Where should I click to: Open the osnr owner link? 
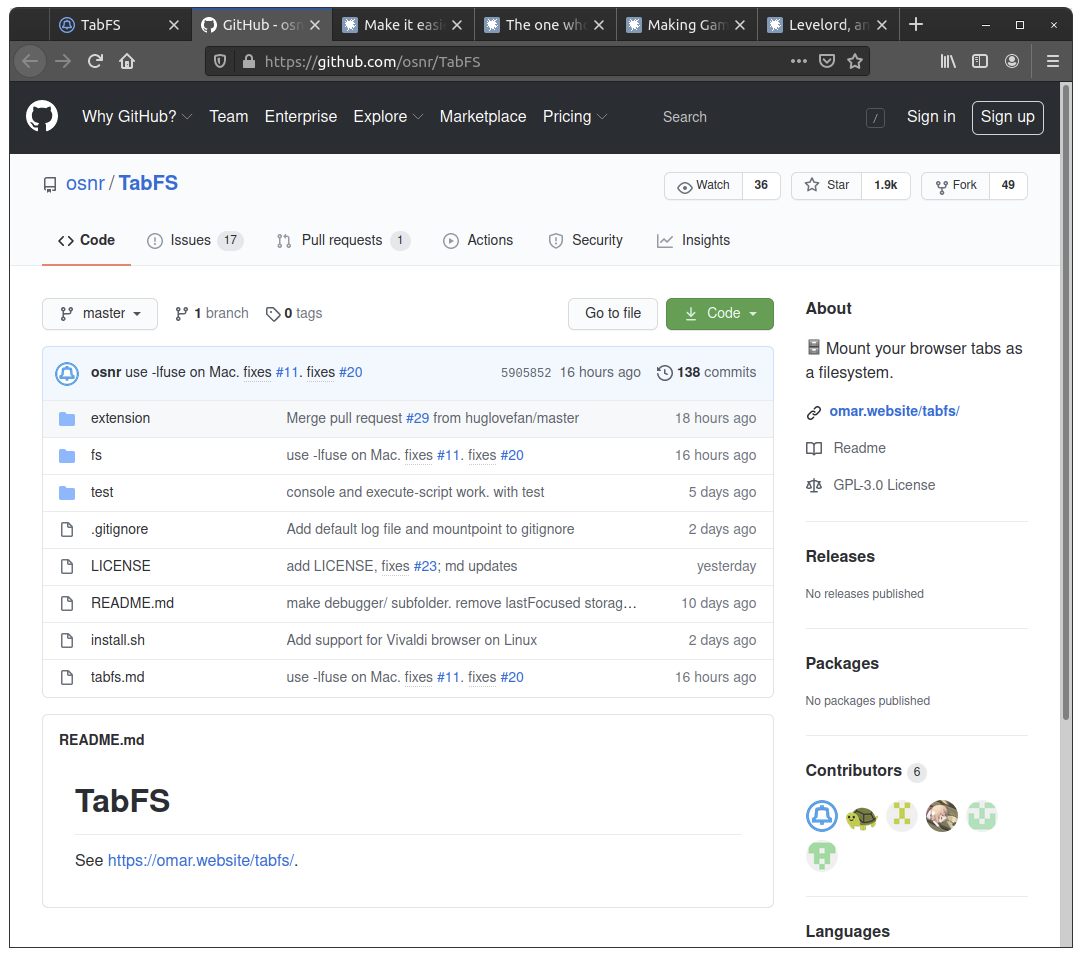[x=86, y=184]
